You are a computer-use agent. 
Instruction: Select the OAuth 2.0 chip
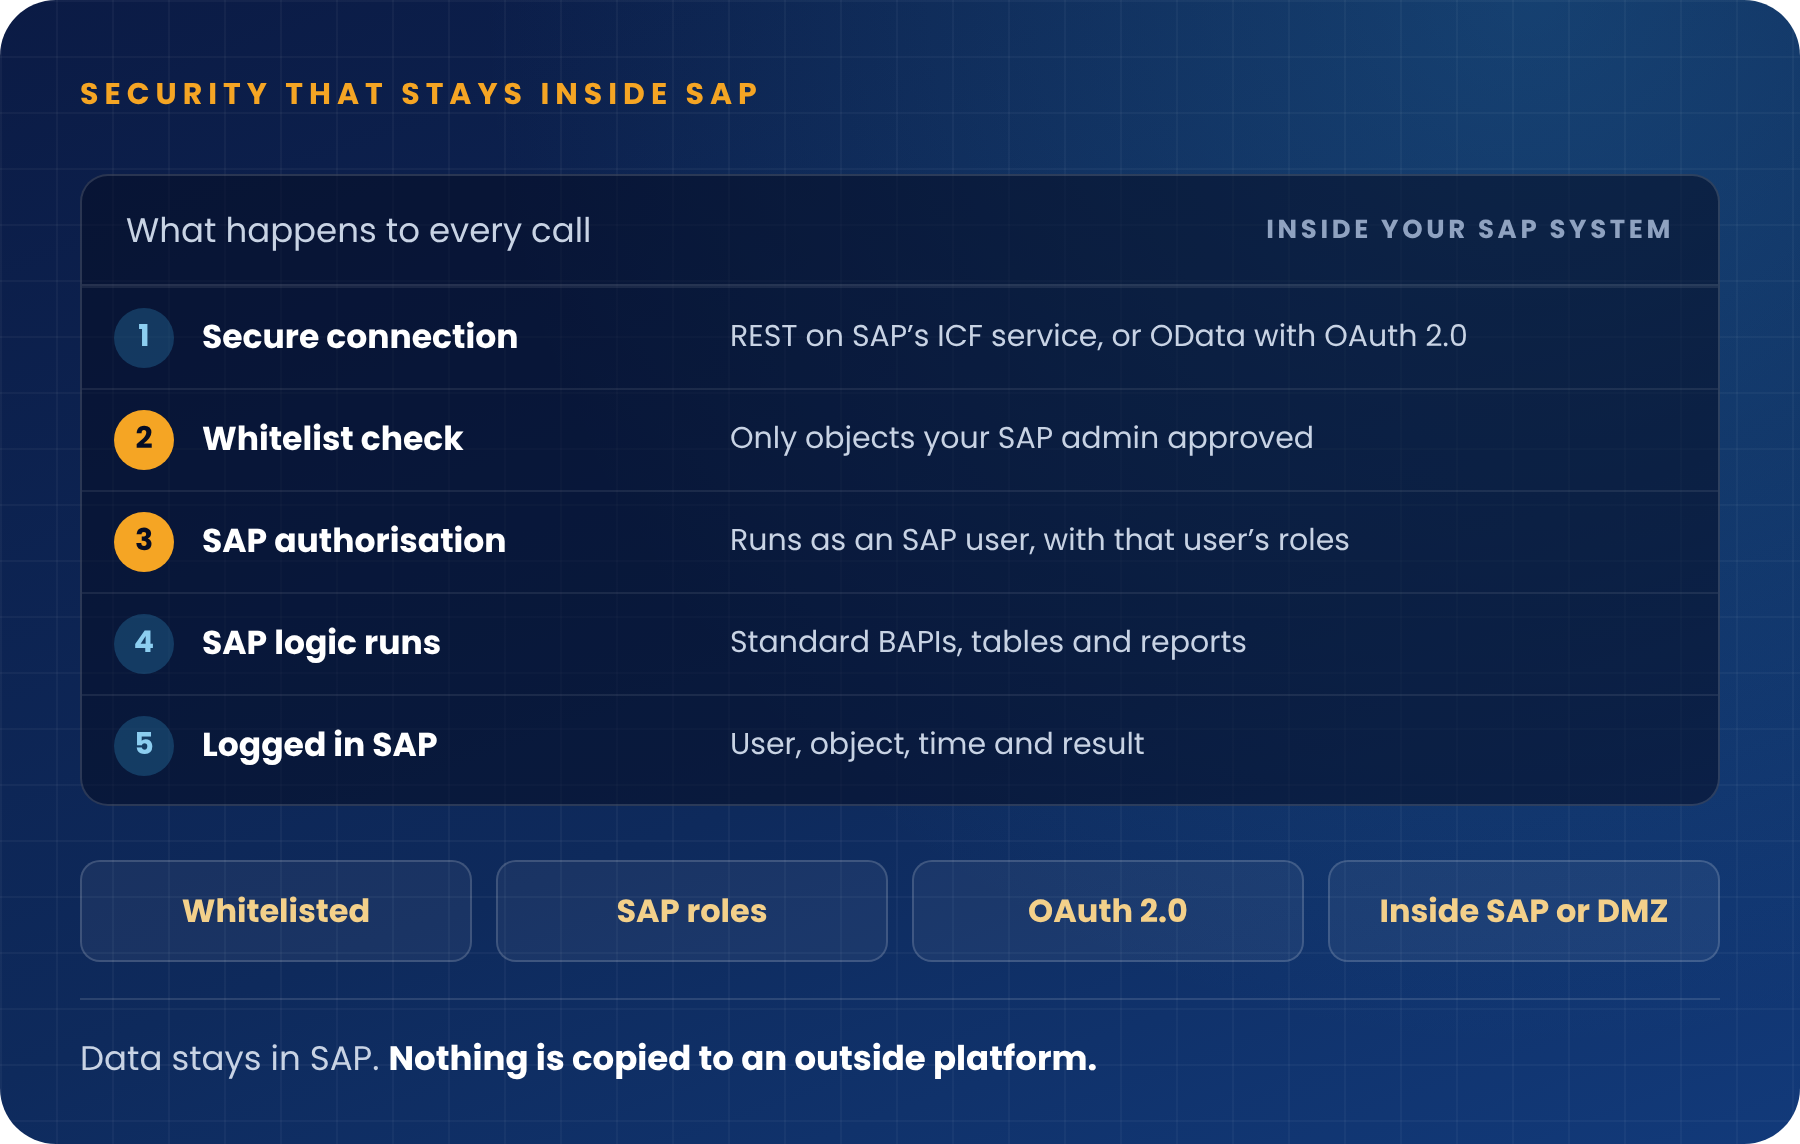point(1108,911)
